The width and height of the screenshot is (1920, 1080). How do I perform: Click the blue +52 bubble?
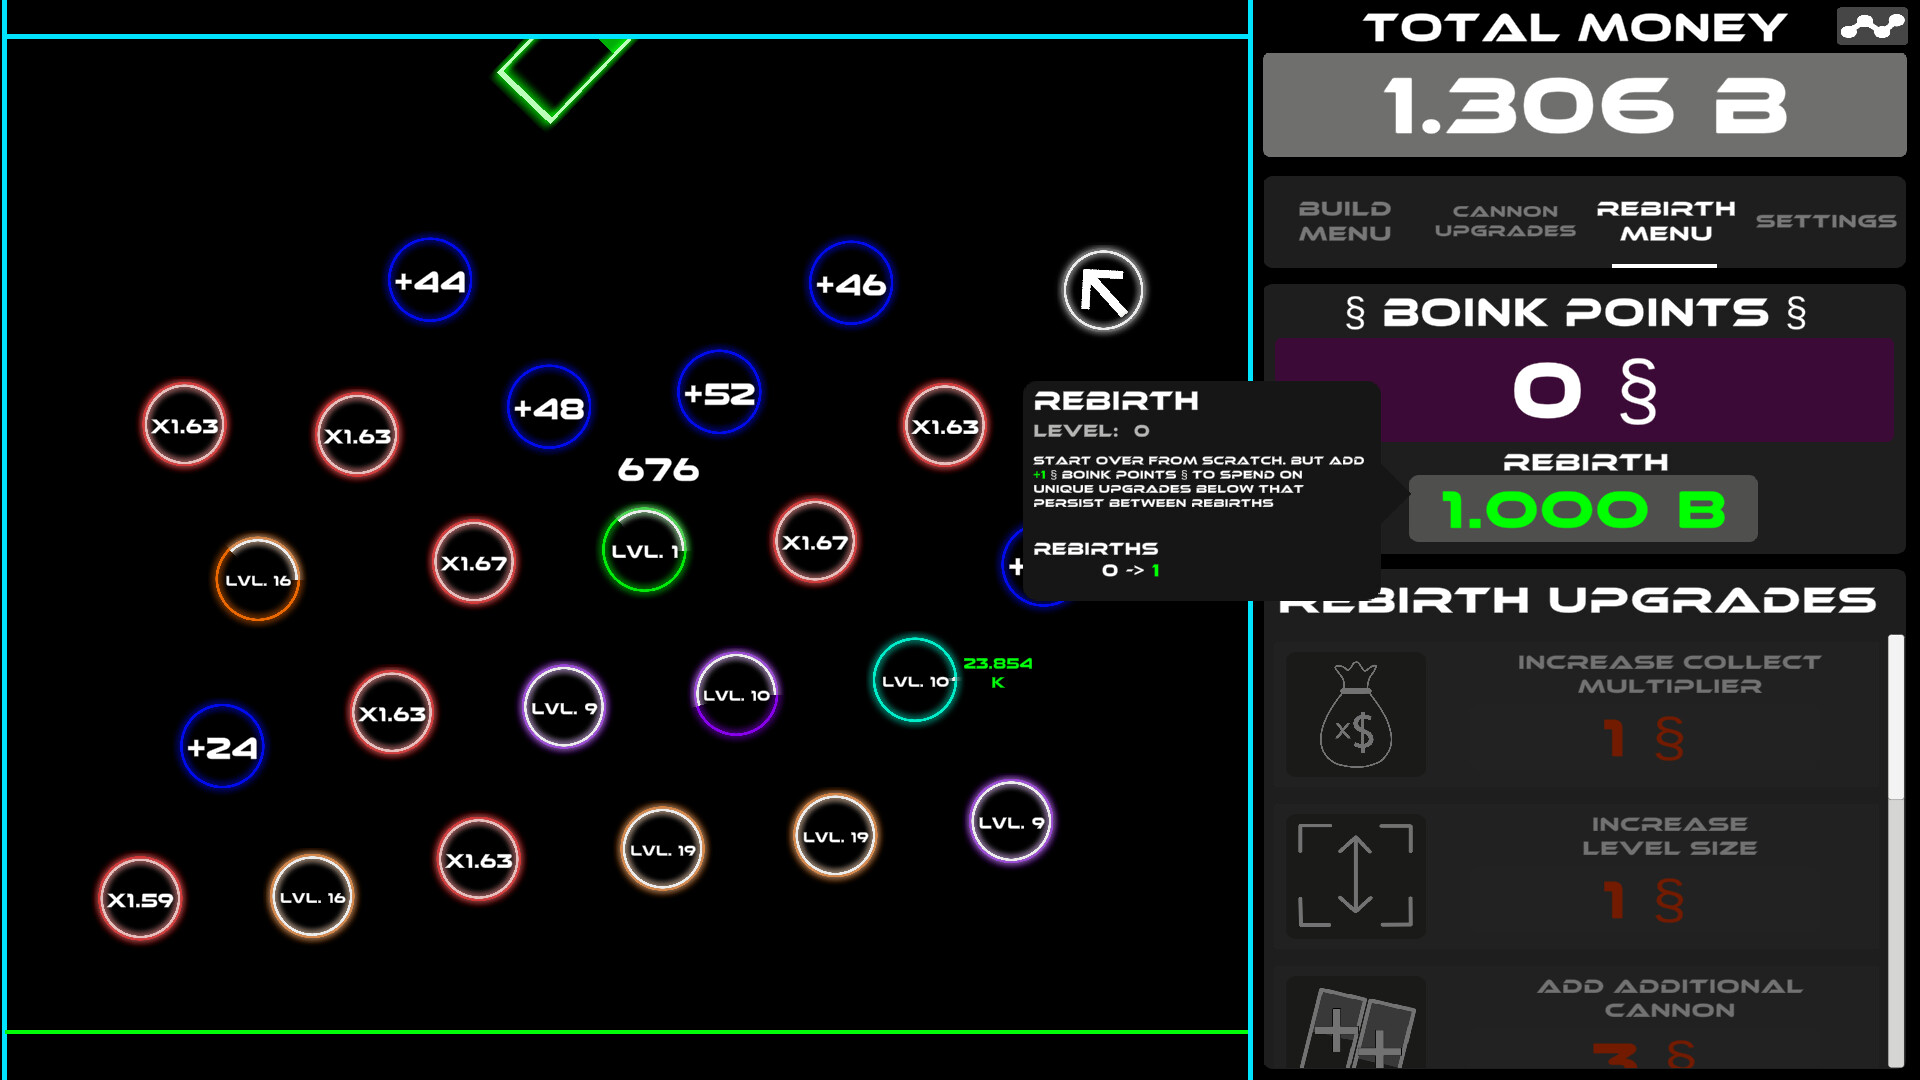717,393
